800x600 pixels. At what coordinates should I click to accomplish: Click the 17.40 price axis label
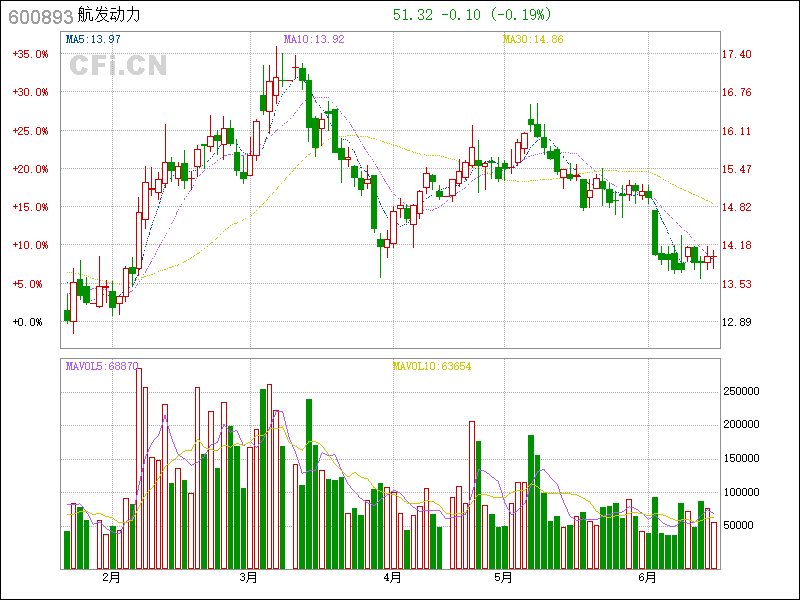(x=737, y=54)
